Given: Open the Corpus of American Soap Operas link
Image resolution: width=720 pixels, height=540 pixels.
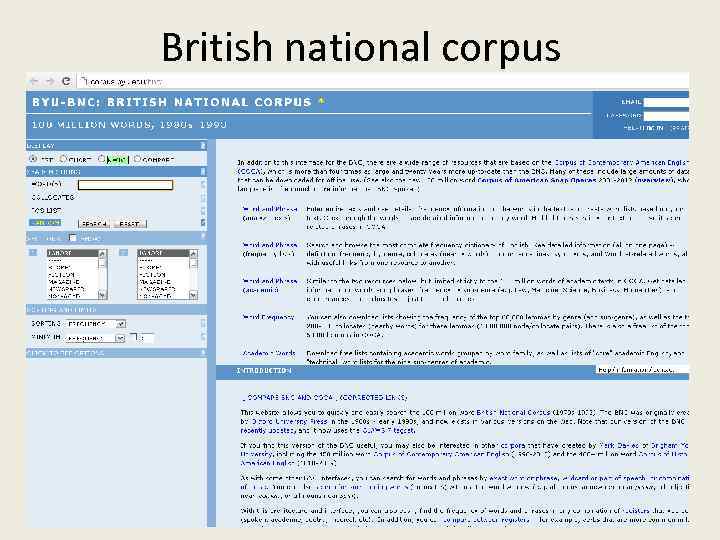Looking at the screenshot, I should coord(536,180).
